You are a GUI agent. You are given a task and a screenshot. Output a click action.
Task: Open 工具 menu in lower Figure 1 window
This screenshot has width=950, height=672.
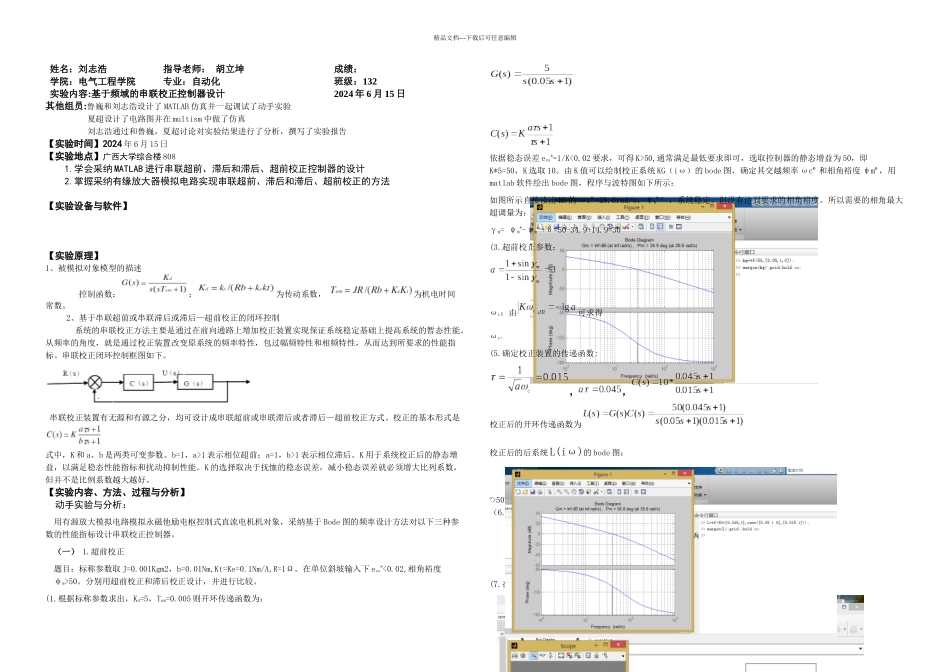coord(593,484)
